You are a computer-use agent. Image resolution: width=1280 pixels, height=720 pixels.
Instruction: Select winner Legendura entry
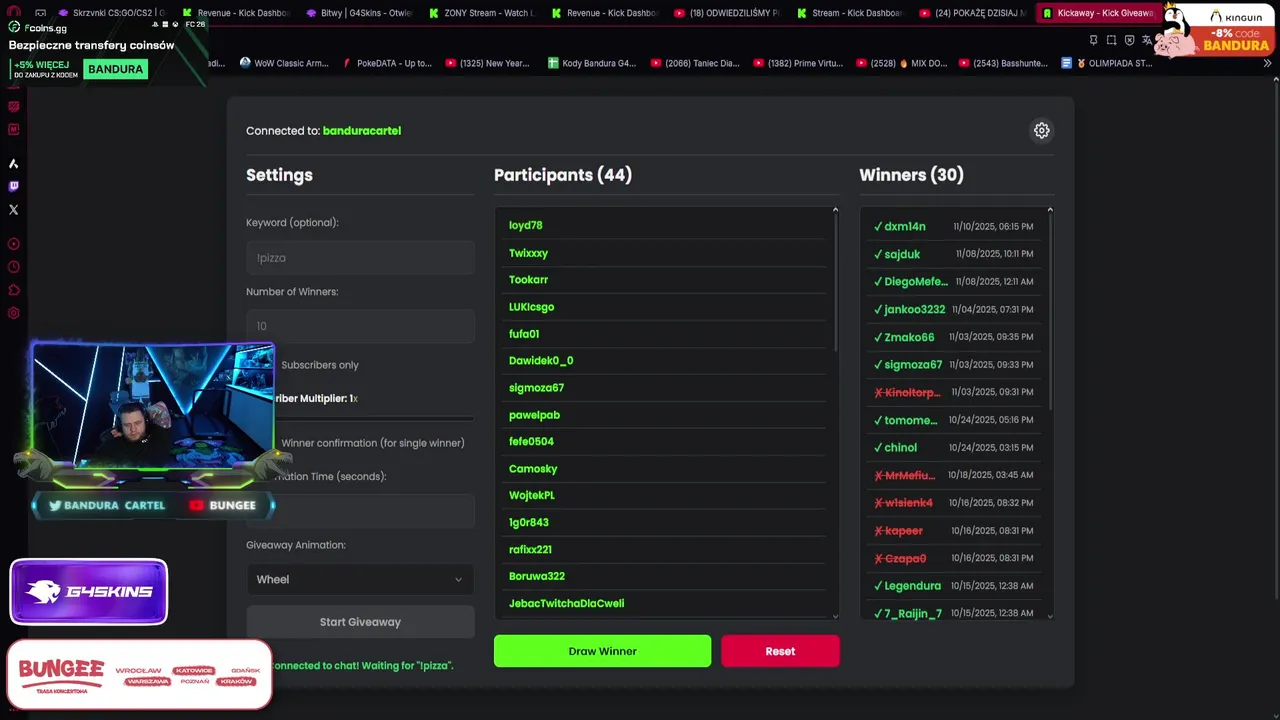pyautogui.click(x=955, y=586)
